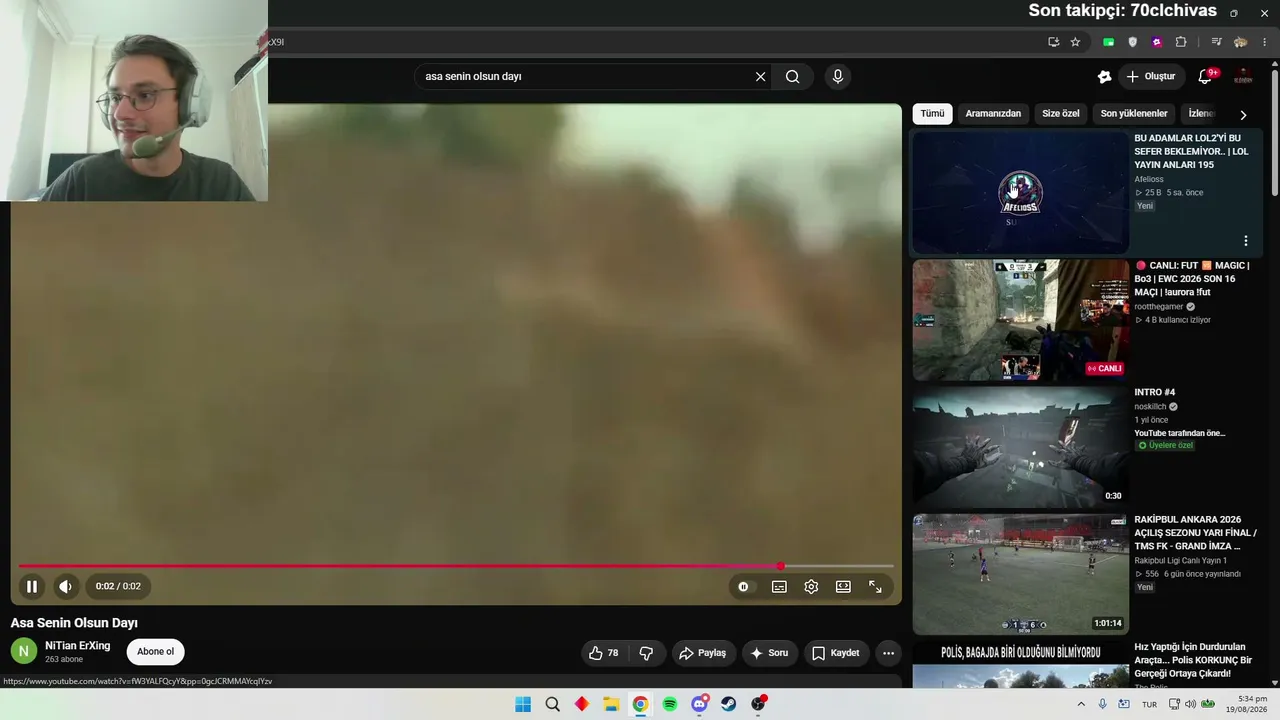Open the Rakipbul Ankara match thumbnail
The height and width of the screenshot is (720, 1280).
(1020, 574)
